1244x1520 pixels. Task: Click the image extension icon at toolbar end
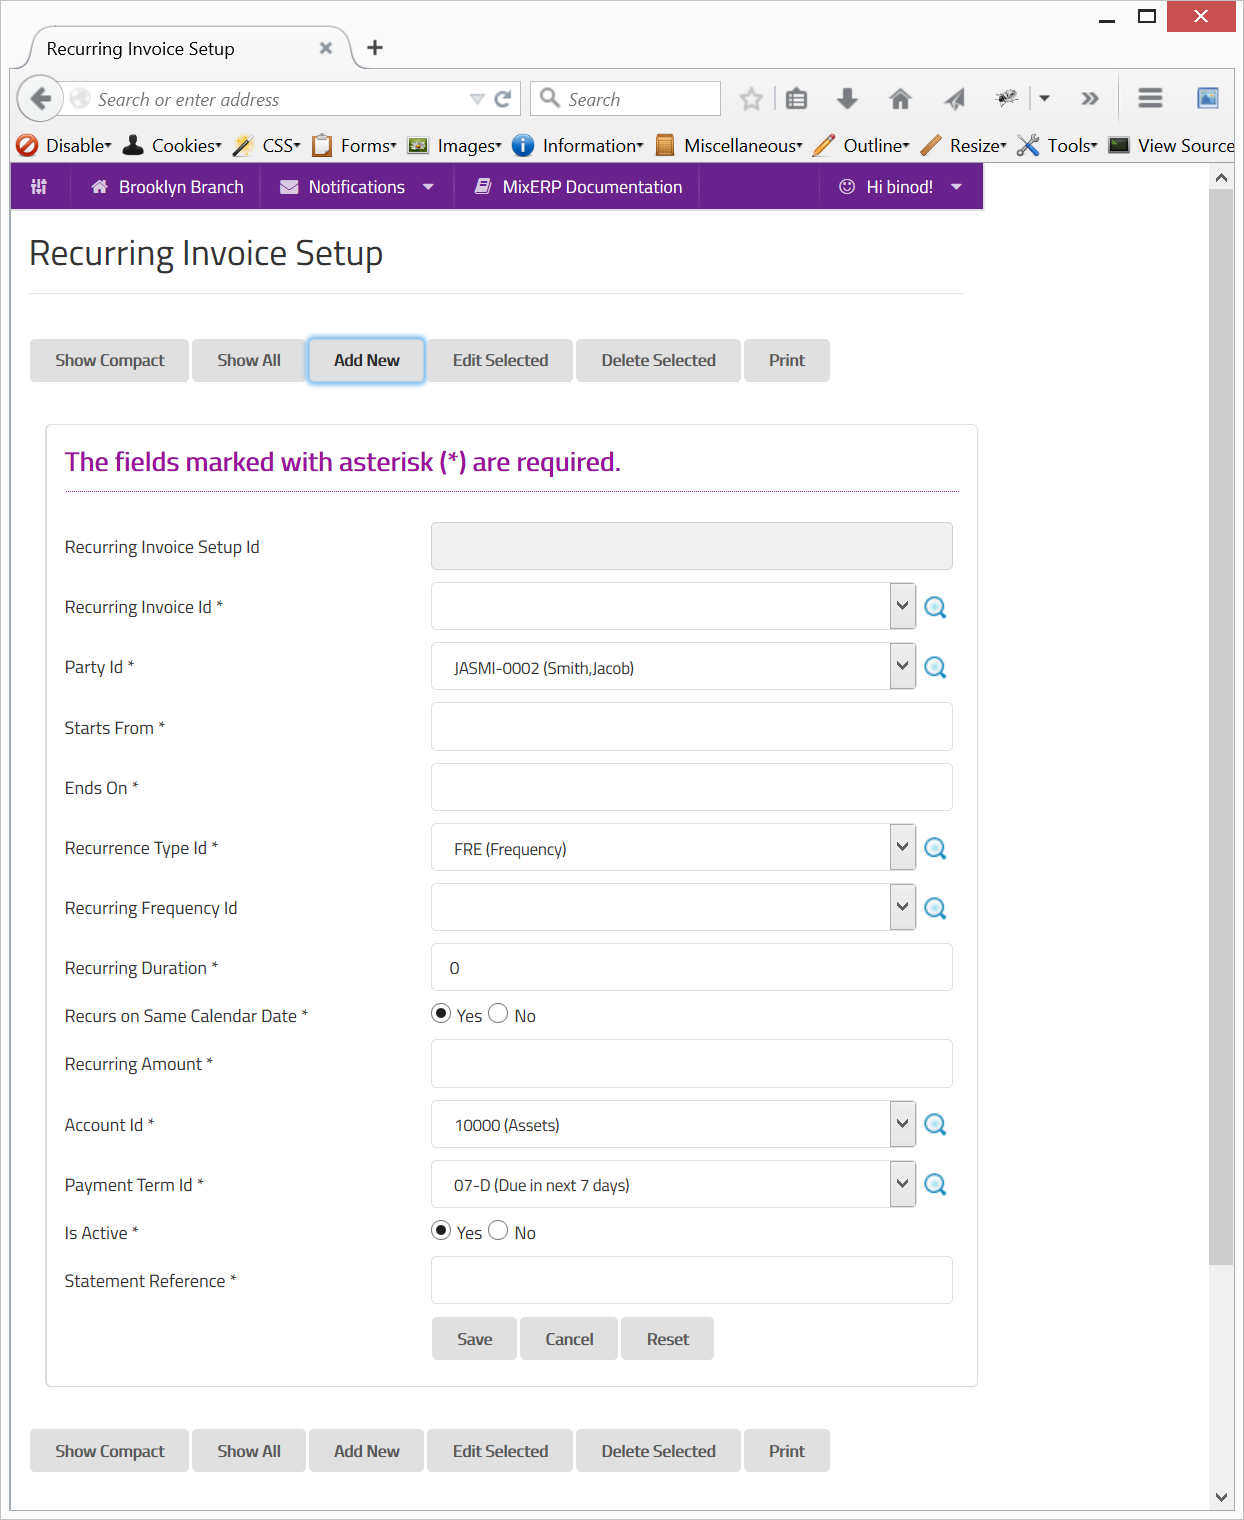tap(1208, 98)
